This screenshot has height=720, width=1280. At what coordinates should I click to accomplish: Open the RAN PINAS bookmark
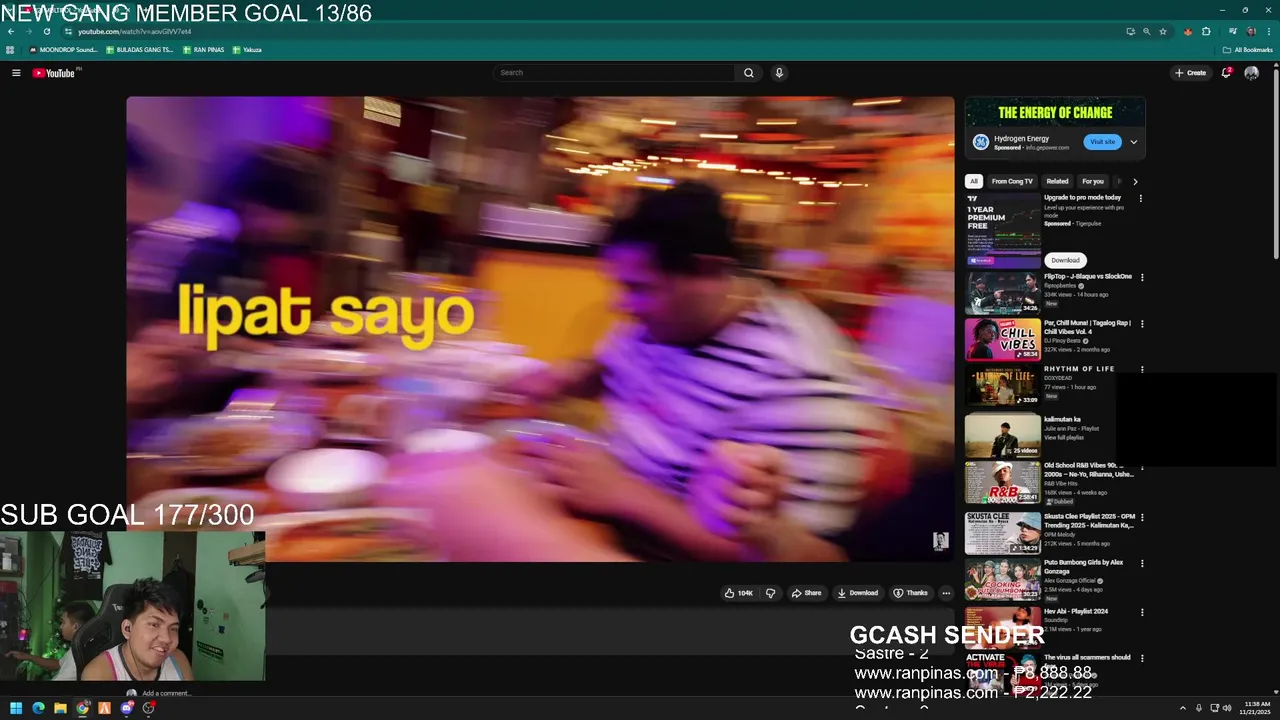pyautogui.click(x=204, y=50)
